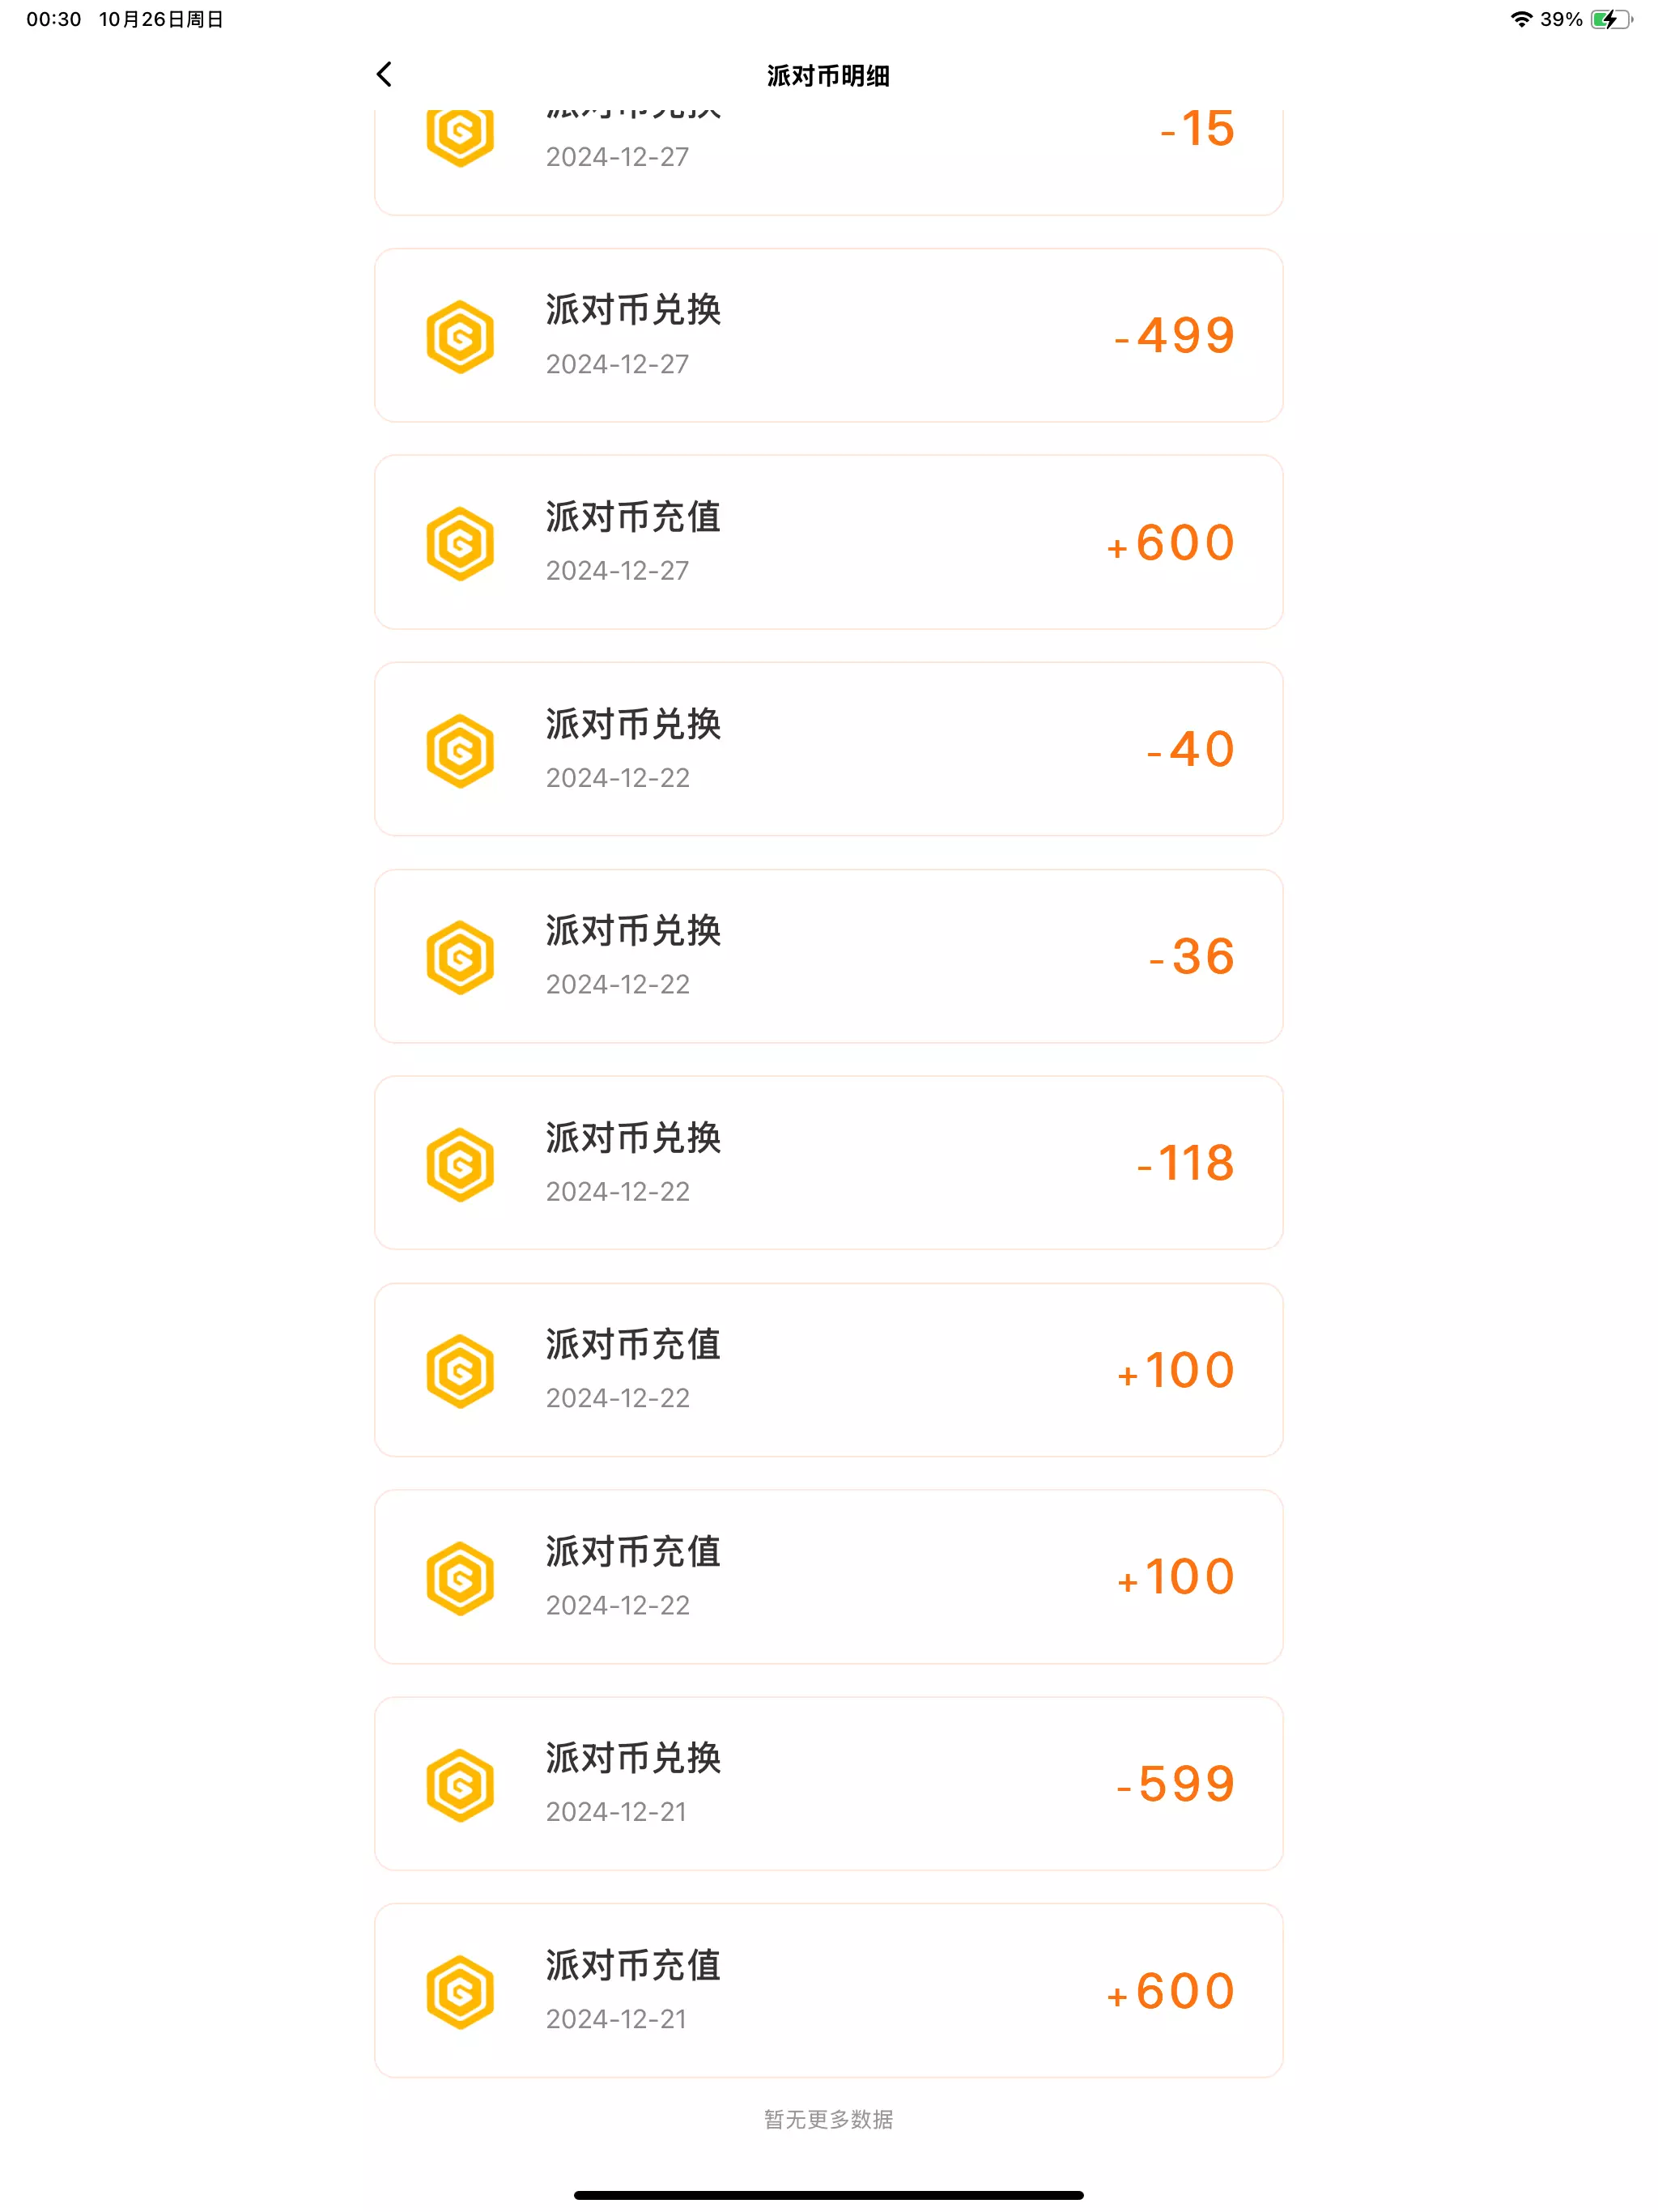Screen dimensions: 1658x2212
Task: Tap the coin icon beside the -40 entry
Action: (460, 750)
